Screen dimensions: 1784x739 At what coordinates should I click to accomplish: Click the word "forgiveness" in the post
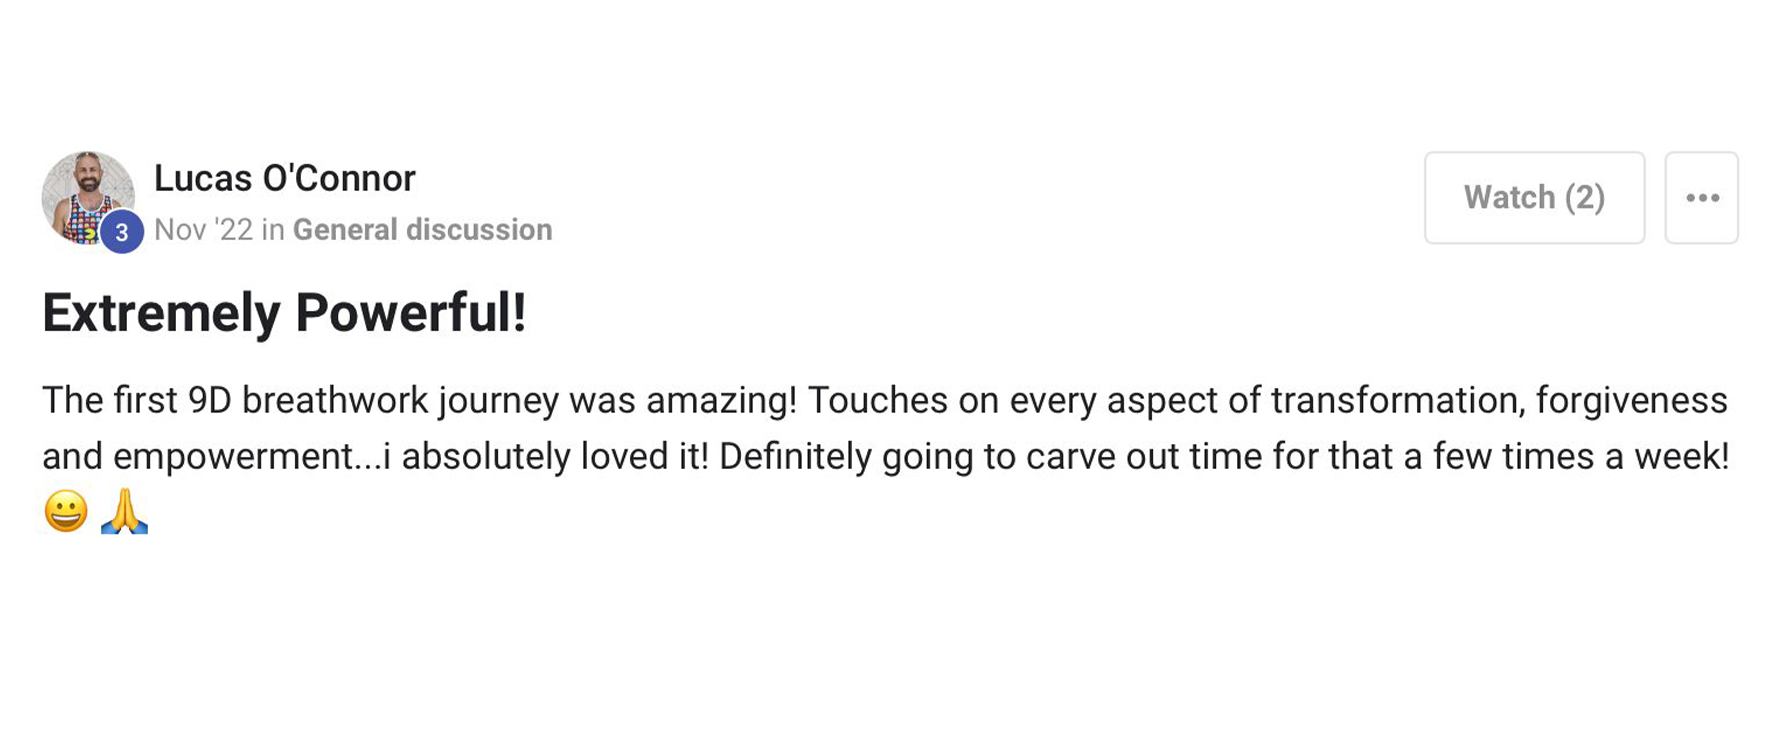(1631, 401)
